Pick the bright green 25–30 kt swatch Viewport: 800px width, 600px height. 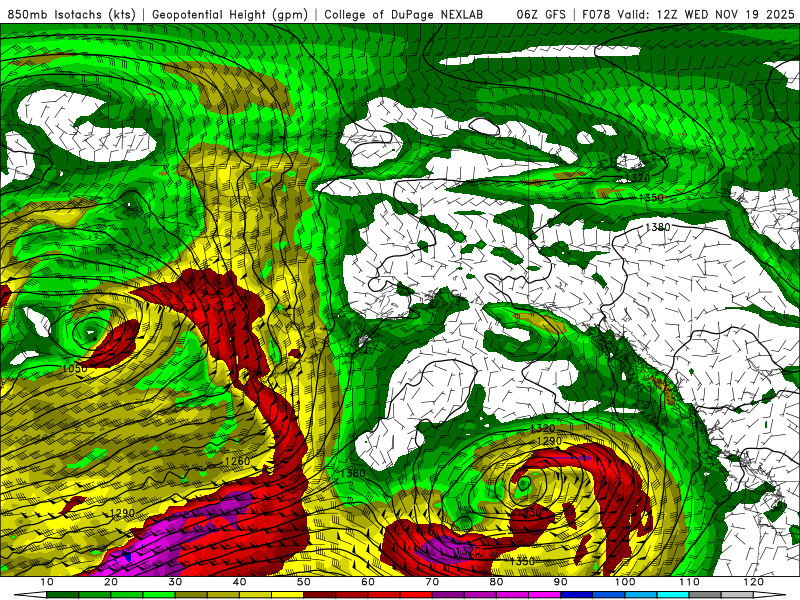pos(159,595)
